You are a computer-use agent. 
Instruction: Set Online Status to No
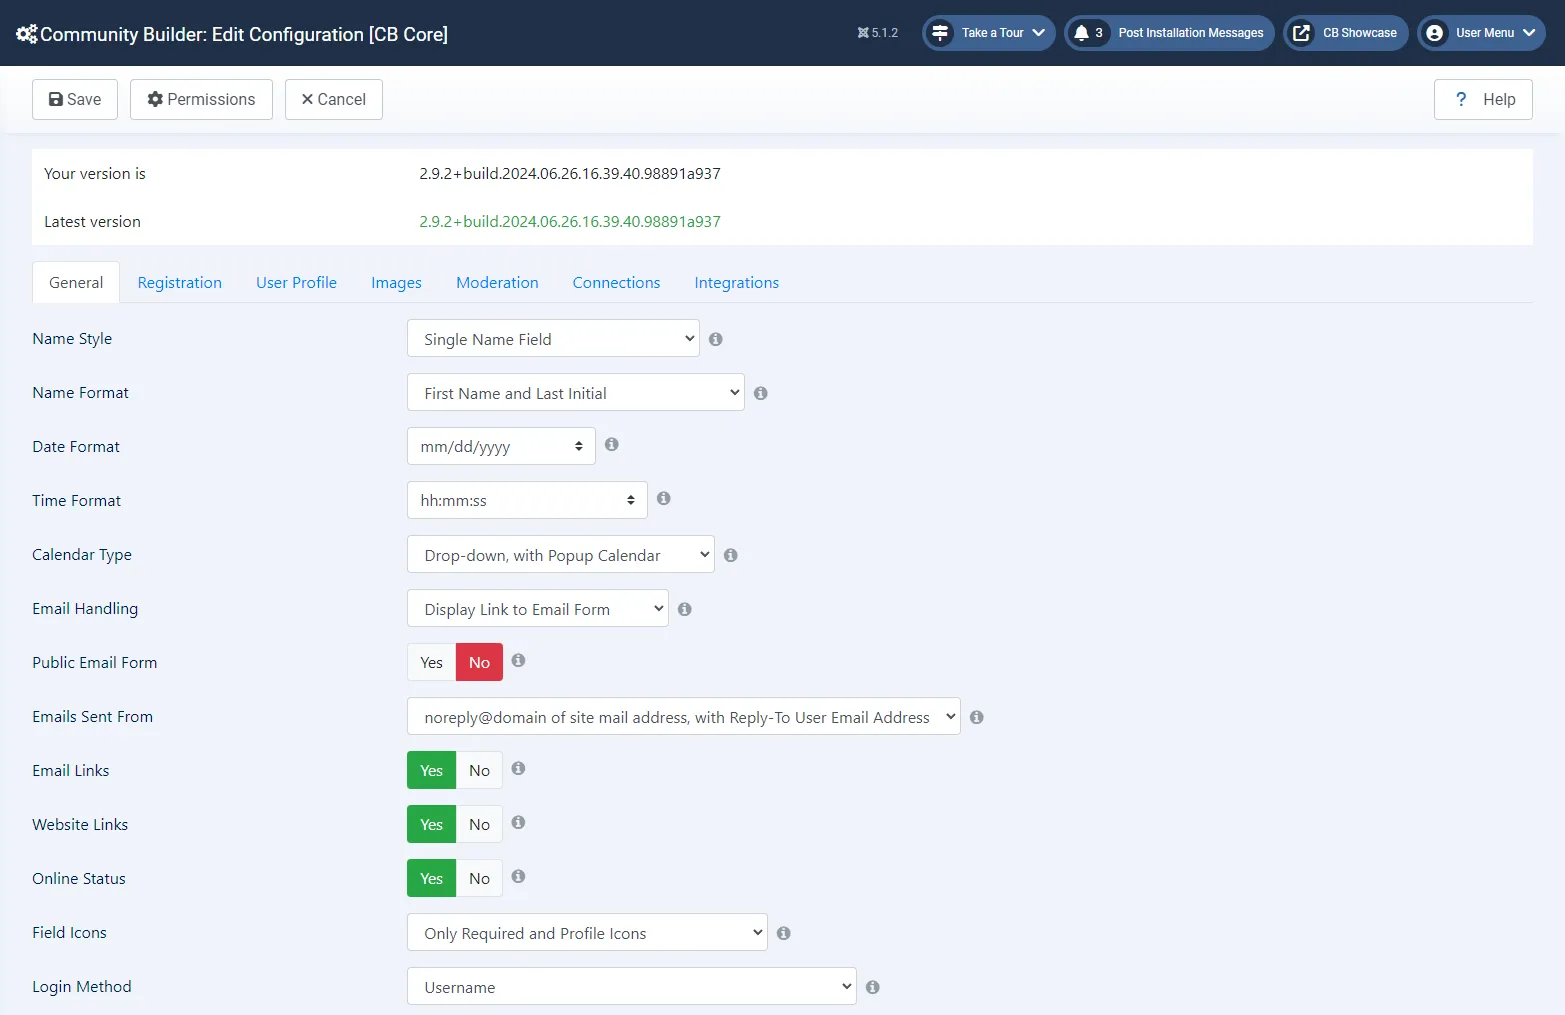click(479, 878)
